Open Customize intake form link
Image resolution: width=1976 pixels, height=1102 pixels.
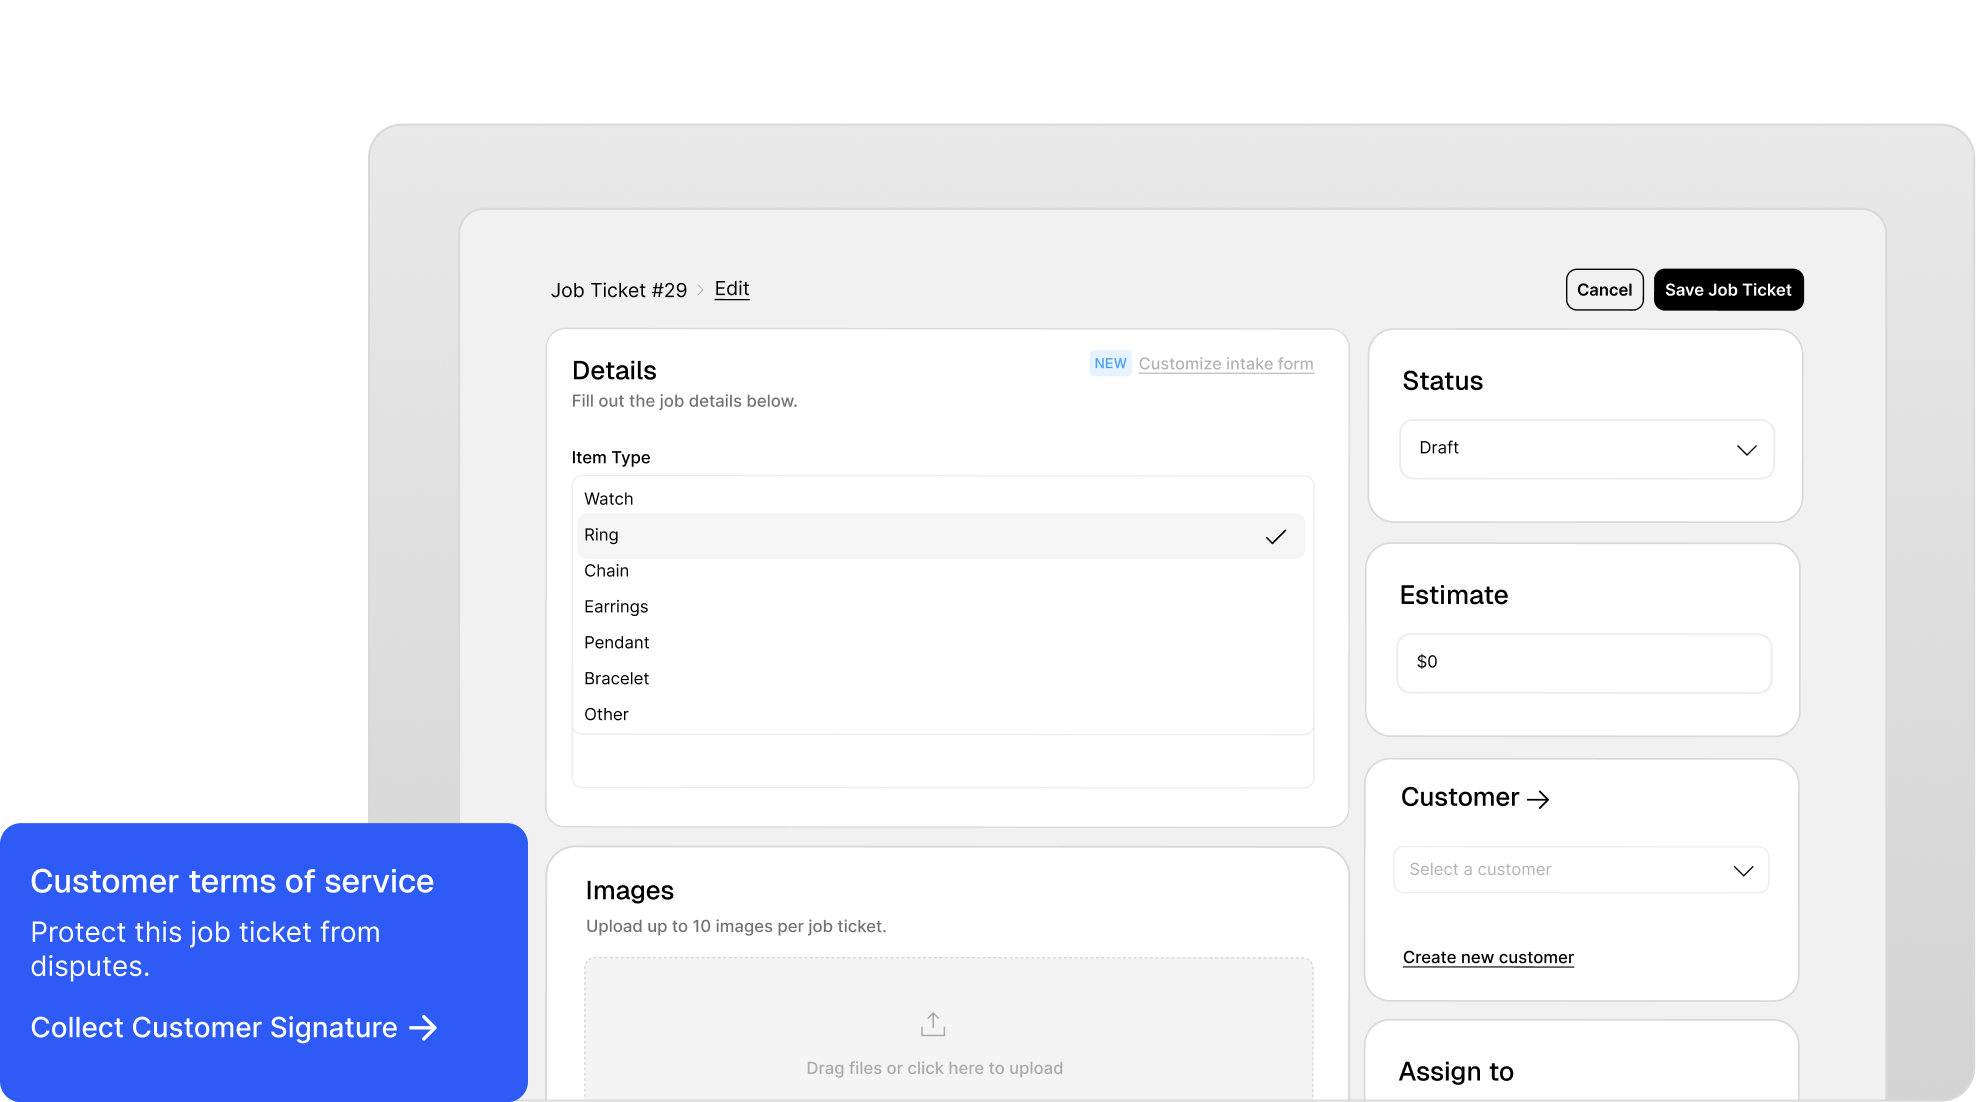pos(1226,364)
